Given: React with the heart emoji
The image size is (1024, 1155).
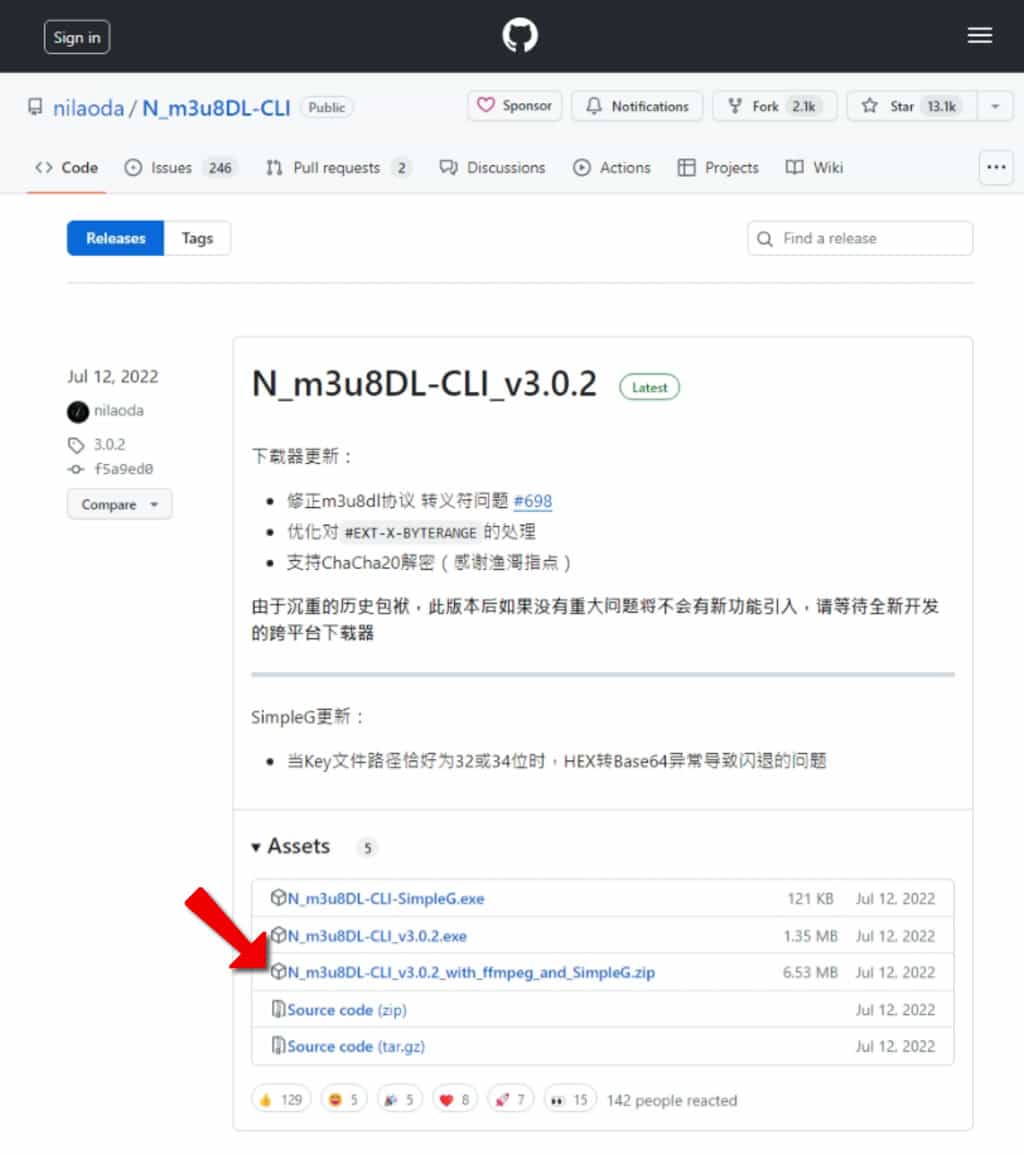Looking at the screenshot, I should (455, 1100).
